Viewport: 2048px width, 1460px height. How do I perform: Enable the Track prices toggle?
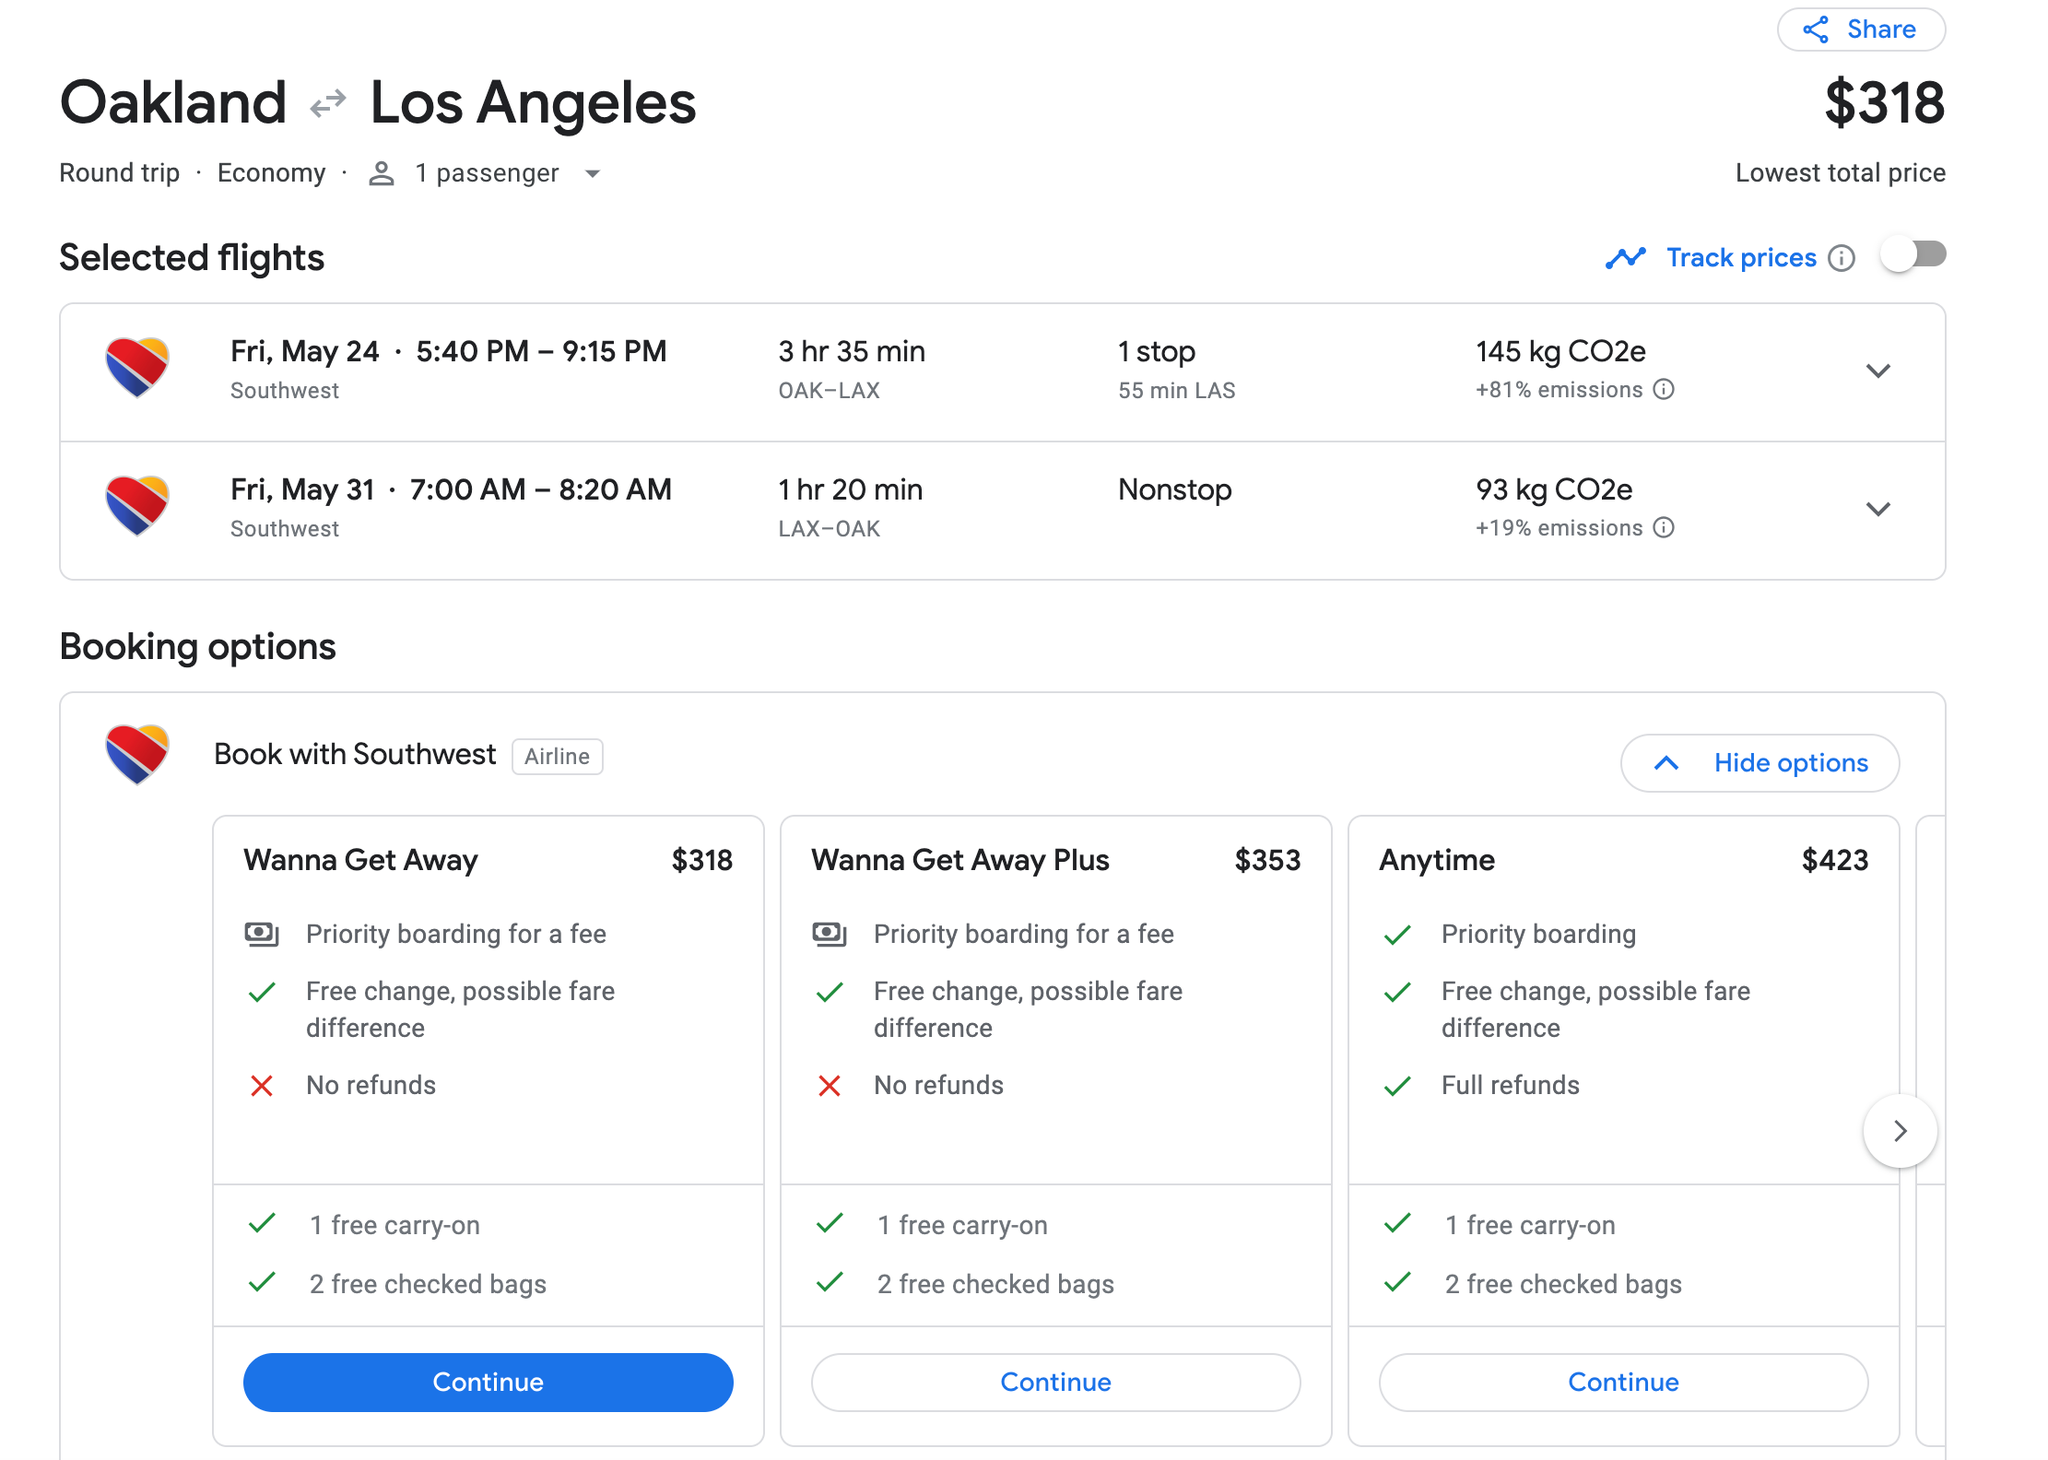coord(1912,255)
